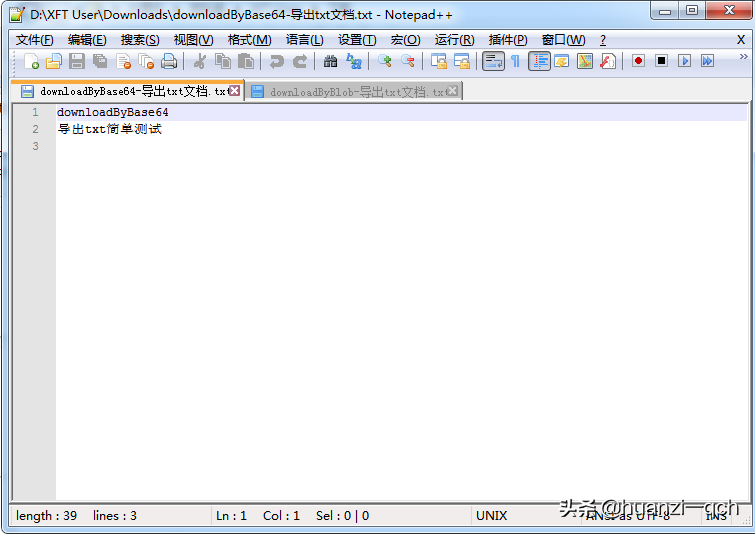Run macro multiple times icon
755x534 pixels.
pos(707,61)
